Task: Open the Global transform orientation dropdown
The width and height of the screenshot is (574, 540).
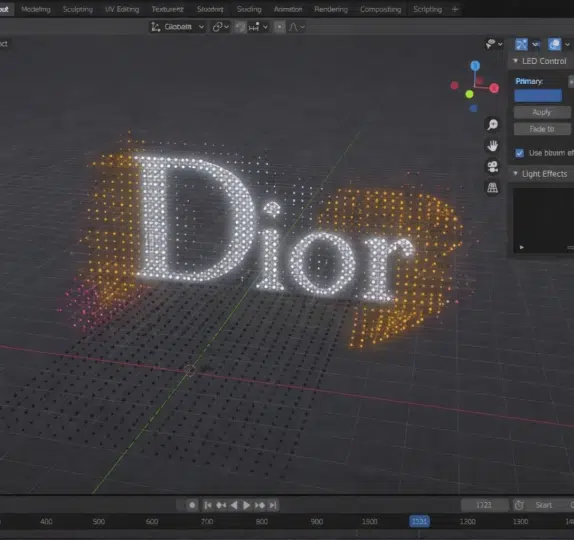Action: [x=178, y=27]
